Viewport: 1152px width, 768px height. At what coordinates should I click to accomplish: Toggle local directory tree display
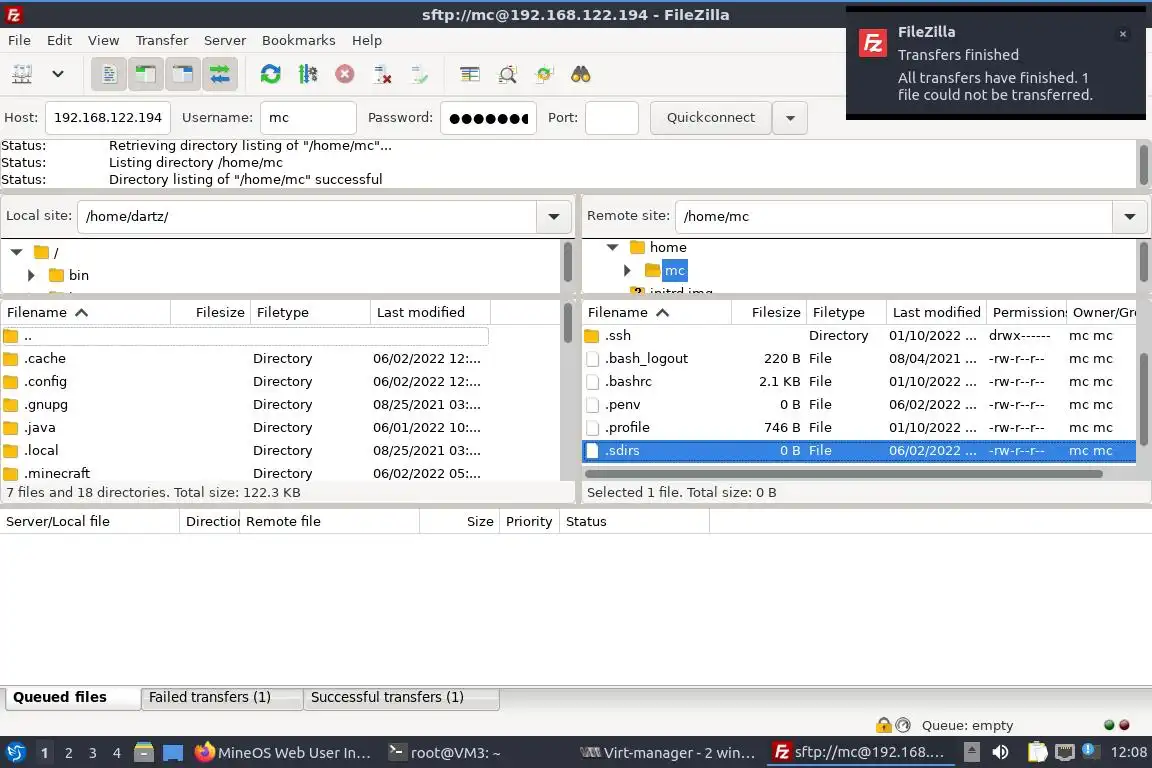pyautogui.click(x=145, y=74)
